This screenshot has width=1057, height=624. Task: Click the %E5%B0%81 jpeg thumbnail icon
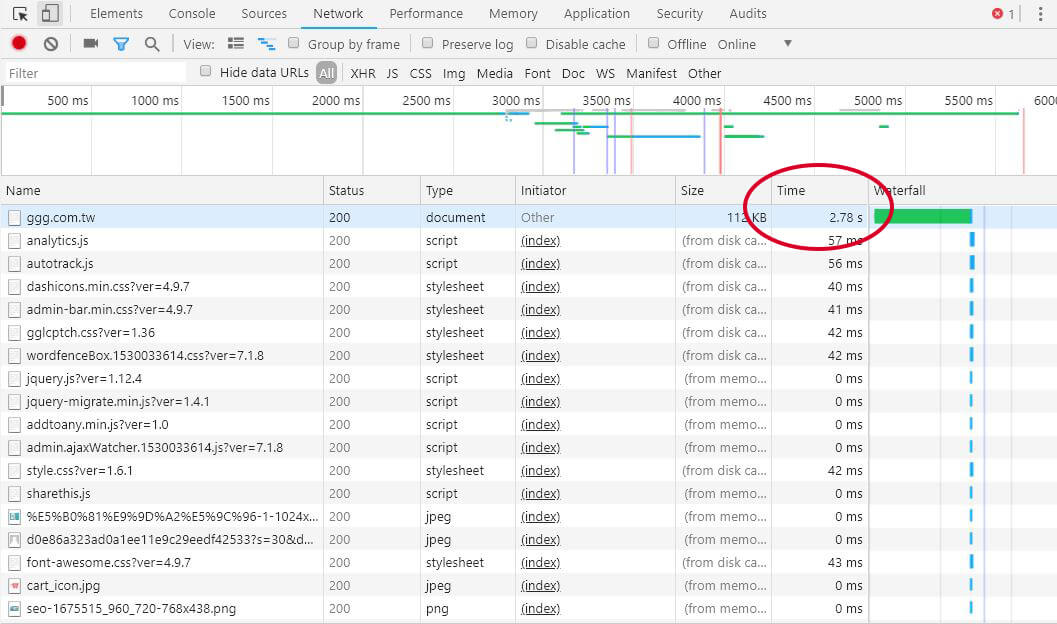pyautogui.click(x=14, y=517)
